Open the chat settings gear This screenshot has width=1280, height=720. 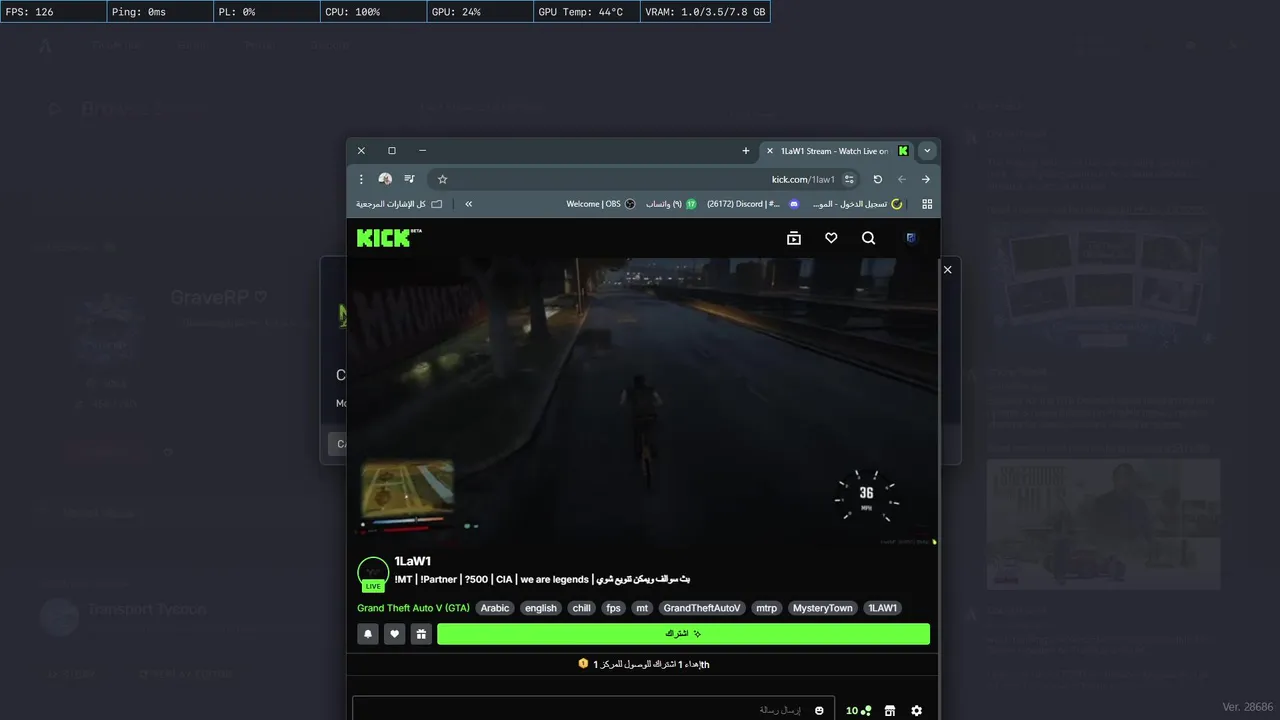(917, 710)
